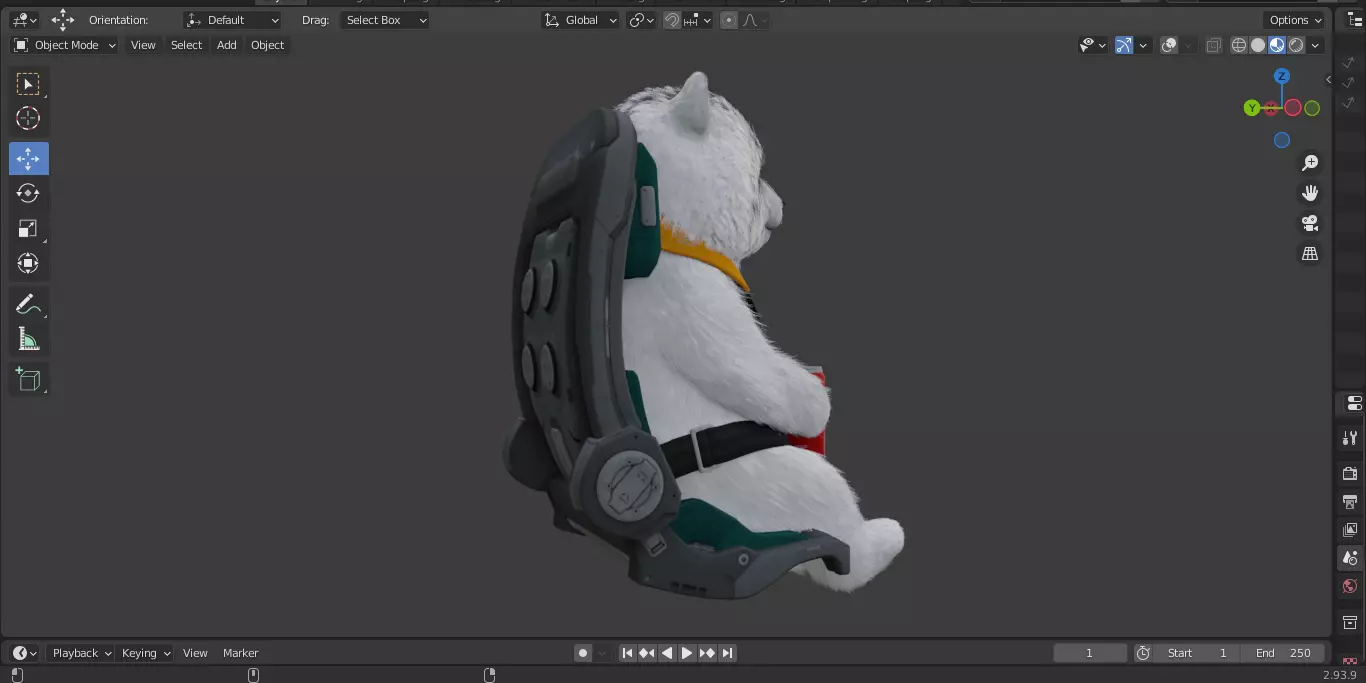Click the zoom viewport magnifier icon

(1309, 163)
